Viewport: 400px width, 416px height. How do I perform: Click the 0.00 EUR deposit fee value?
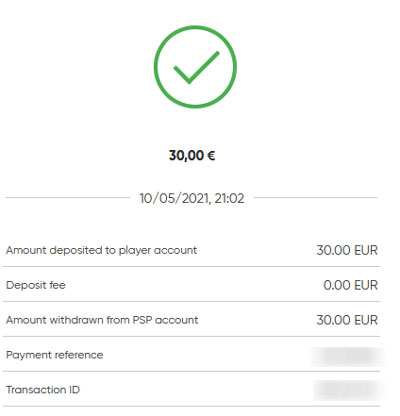coord(350,285)
